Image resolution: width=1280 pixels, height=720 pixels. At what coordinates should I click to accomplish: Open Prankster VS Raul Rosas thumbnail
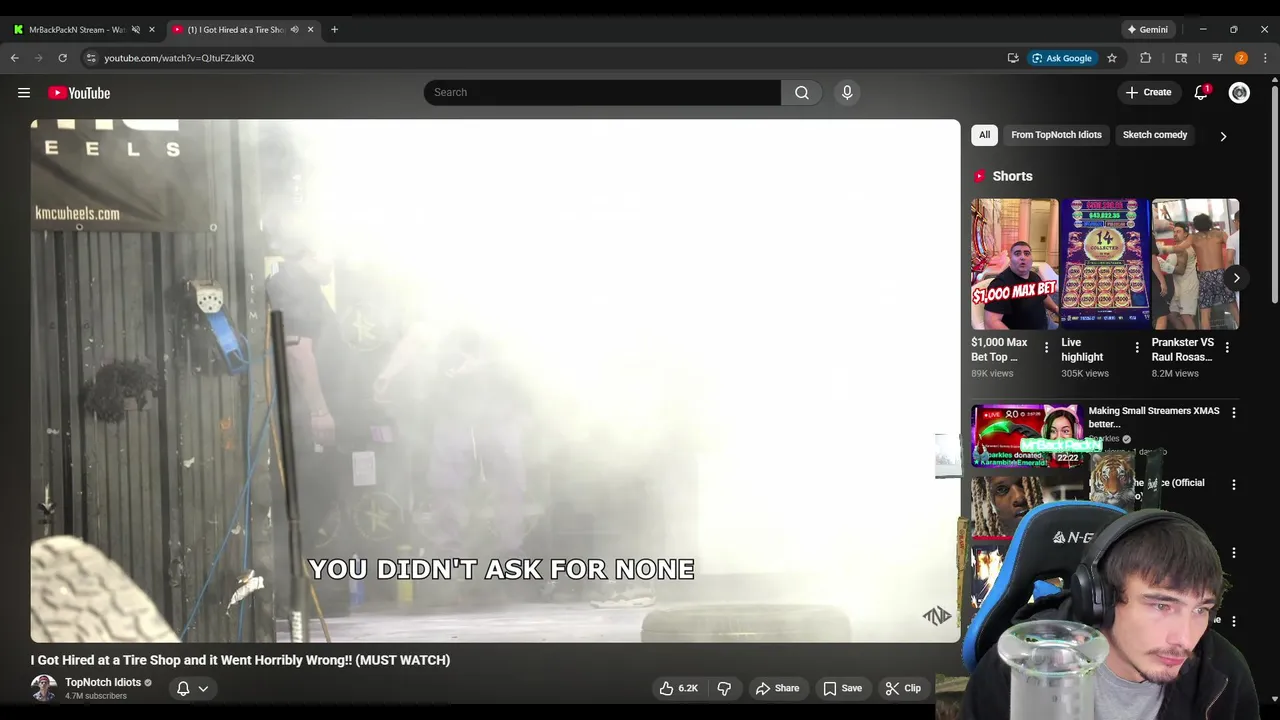[x=1195, y=264]
